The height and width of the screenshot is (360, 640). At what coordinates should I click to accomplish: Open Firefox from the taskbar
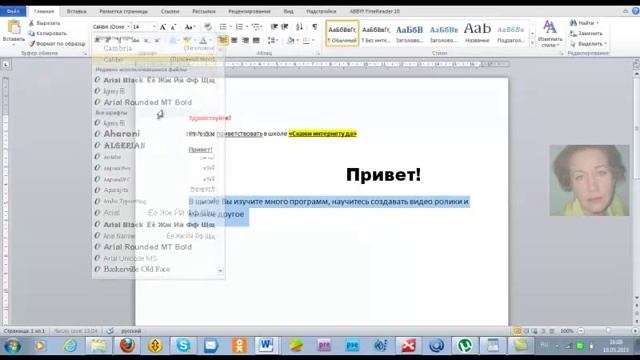[127, 345]
